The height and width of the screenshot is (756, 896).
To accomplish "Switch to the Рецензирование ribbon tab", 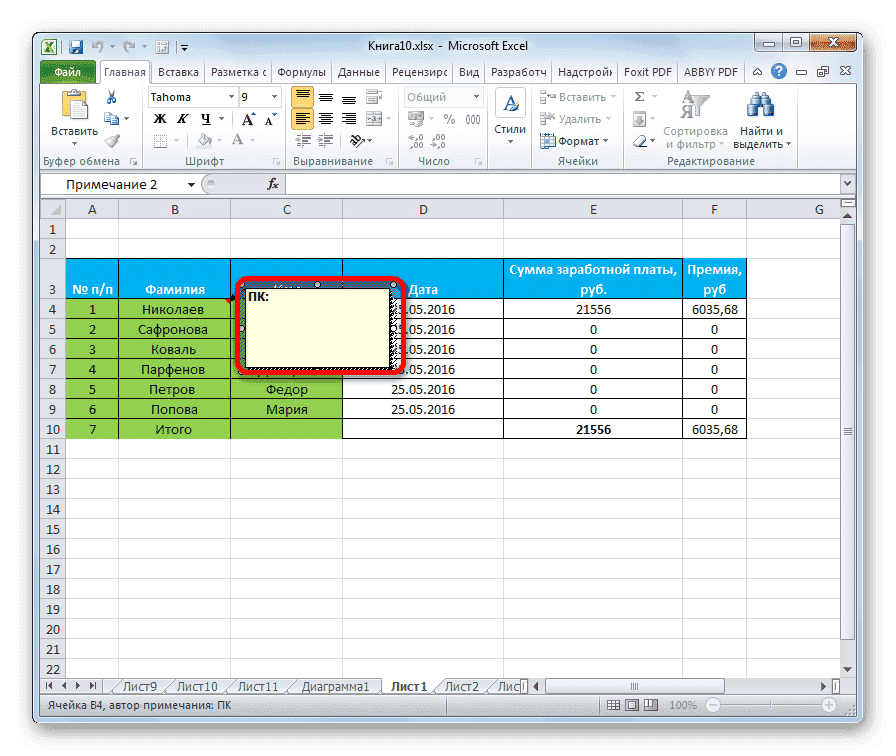I will (x=417, y=72).
